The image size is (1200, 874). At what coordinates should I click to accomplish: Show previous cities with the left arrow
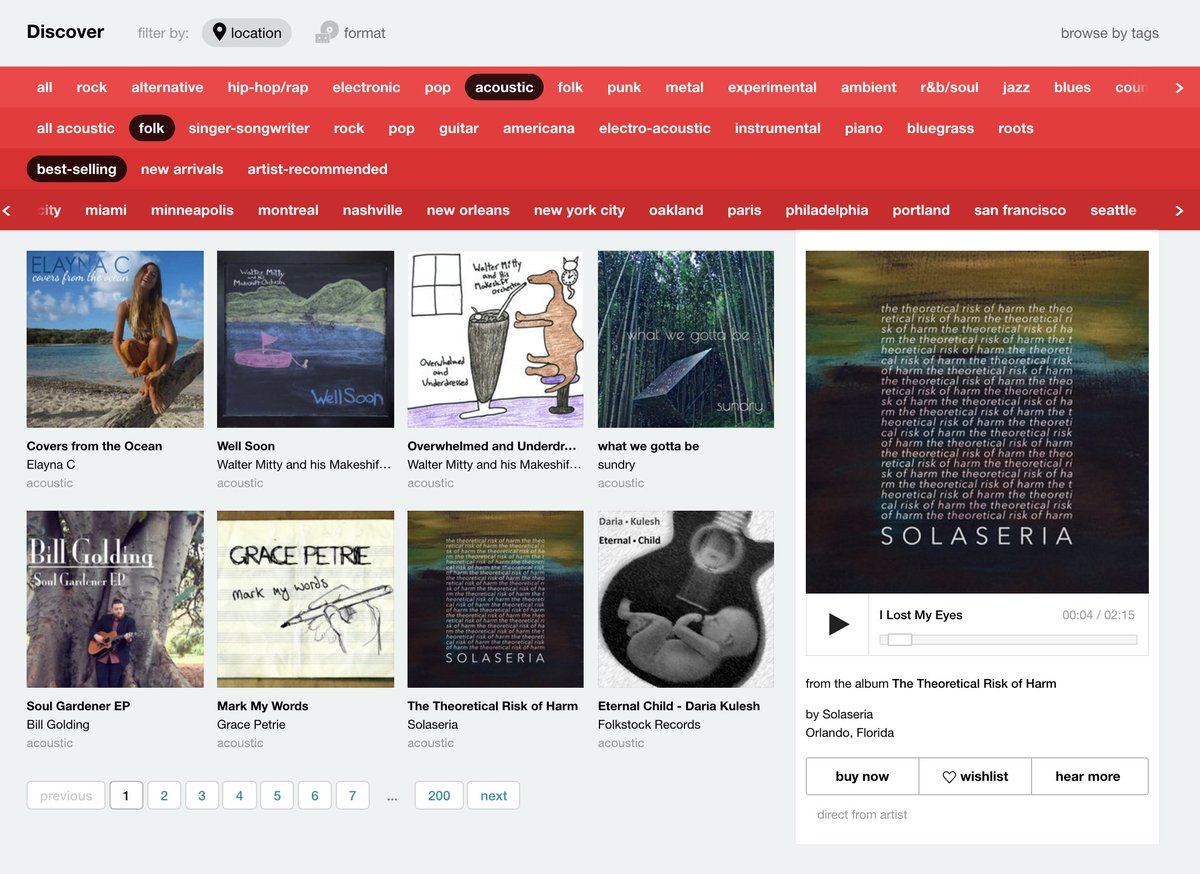pyautogui.click(x=7, y=210)
